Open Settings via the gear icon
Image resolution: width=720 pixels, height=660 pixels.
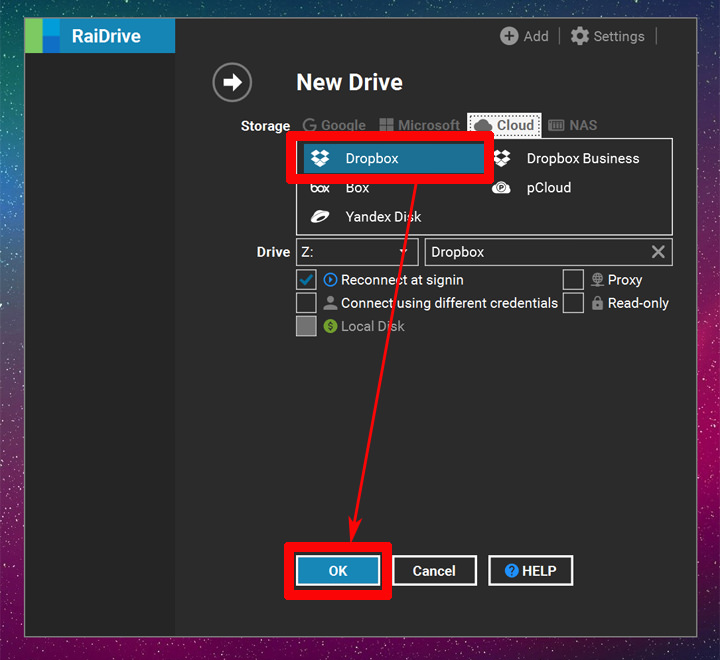[x=579, y=36]
